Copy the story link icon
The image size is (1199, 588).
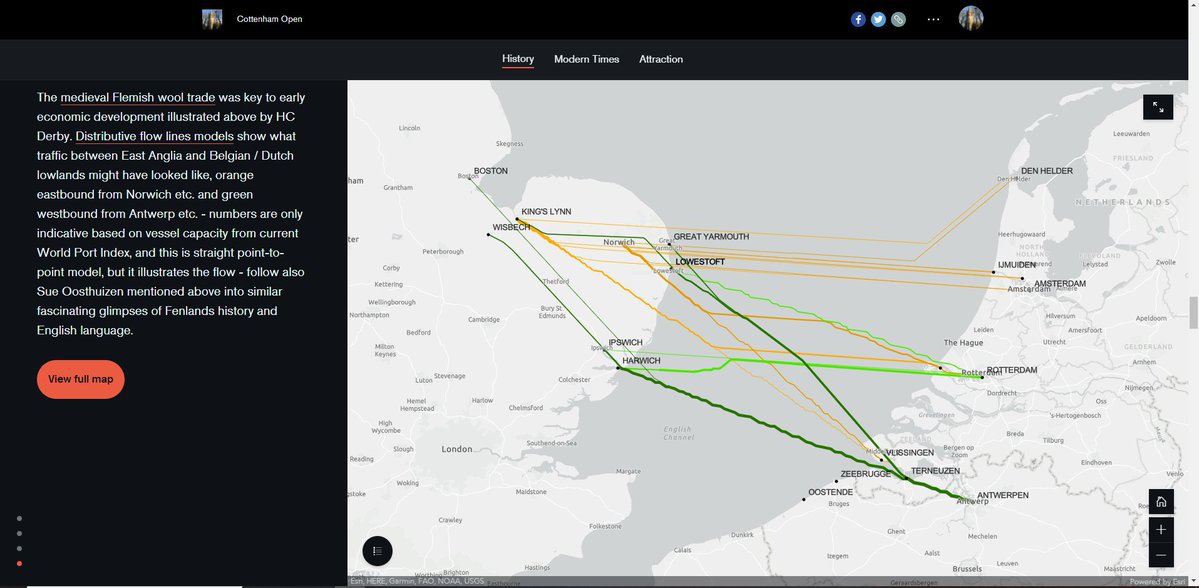898,19
